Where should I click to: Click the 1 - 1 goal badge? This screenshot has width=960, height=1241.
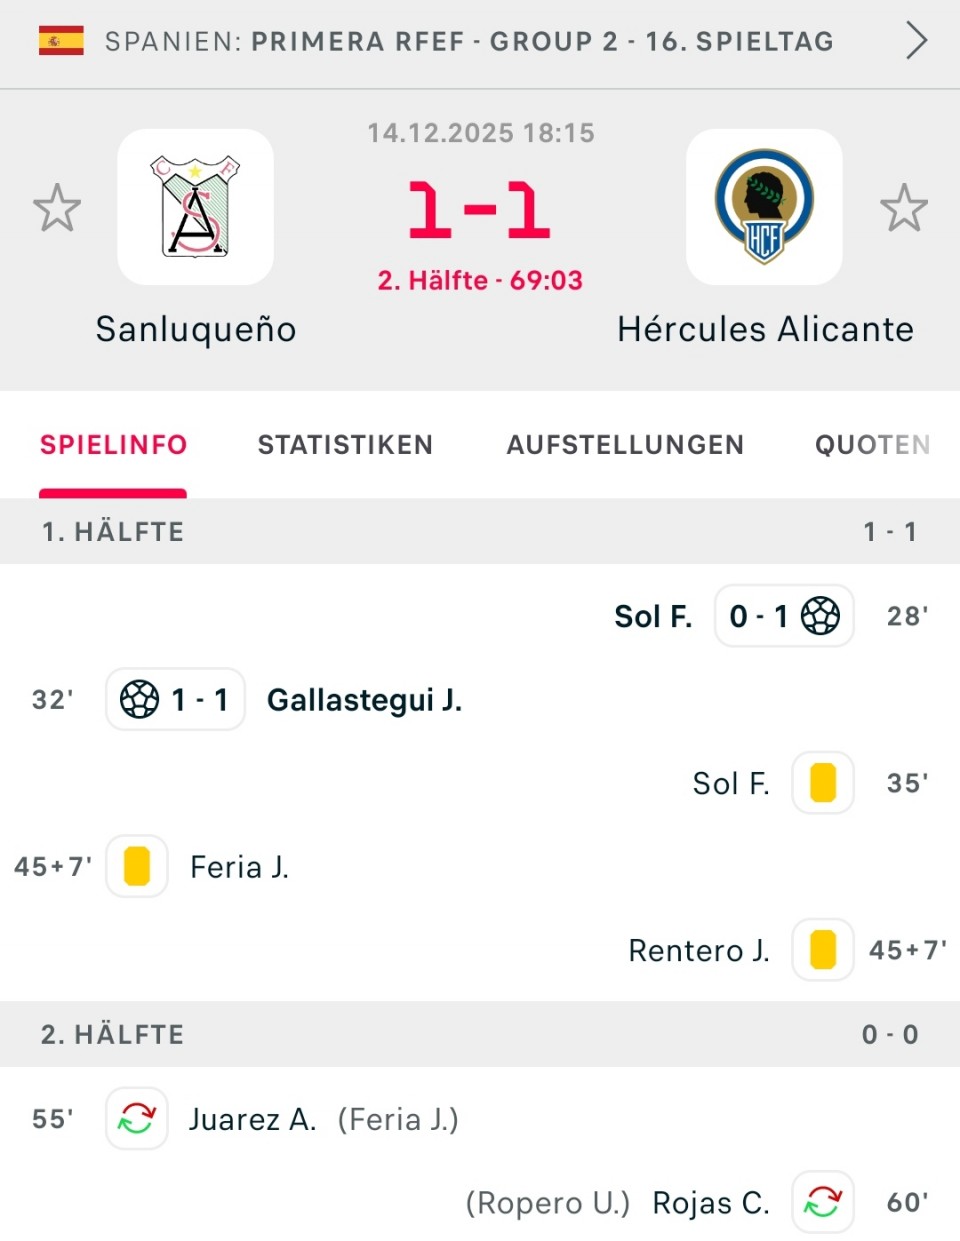(176, 699)
